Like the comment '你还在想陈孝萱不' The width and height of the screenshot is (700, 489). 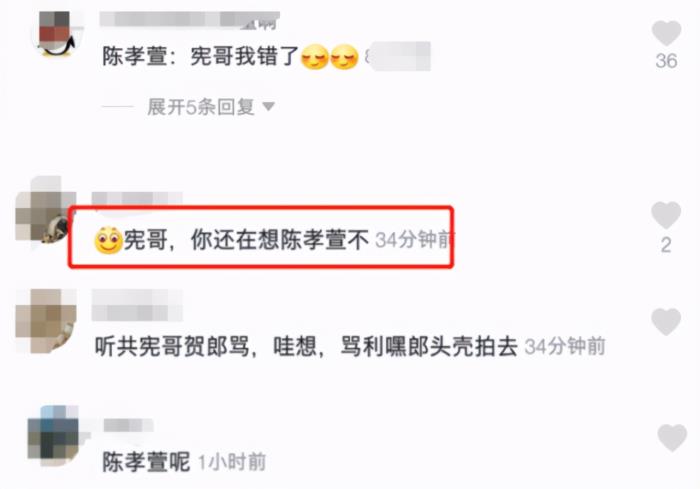[666, 215]
